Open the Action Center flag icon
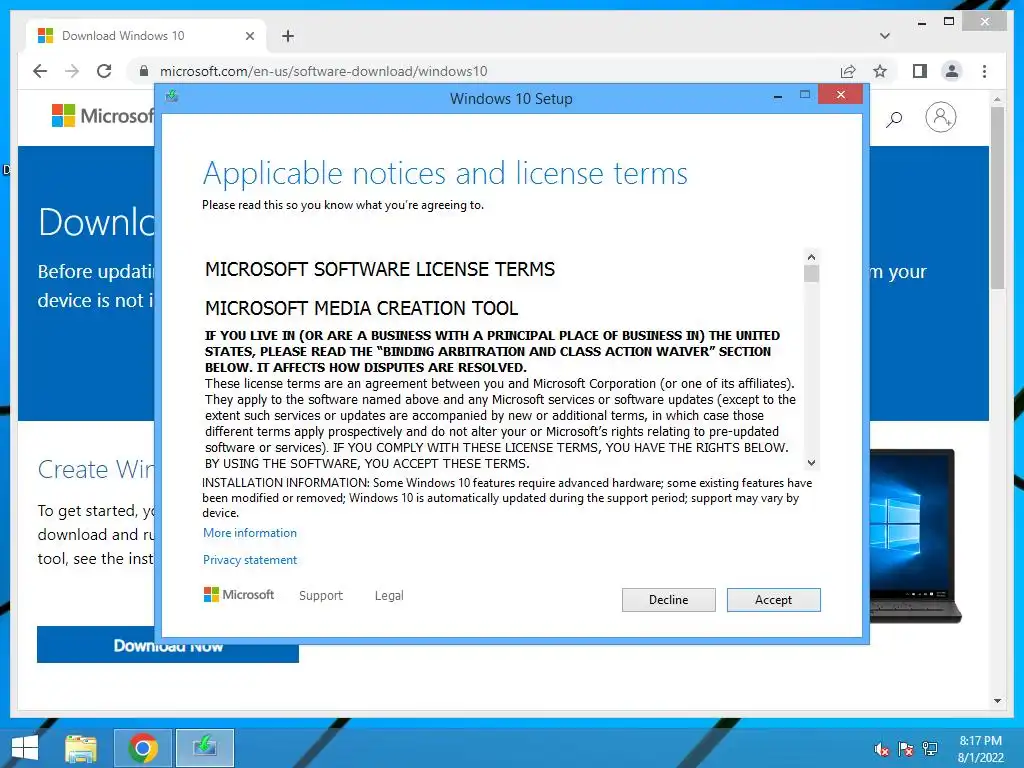The width and height of the screenshot is (1024, 768). [x=906, y=749]
